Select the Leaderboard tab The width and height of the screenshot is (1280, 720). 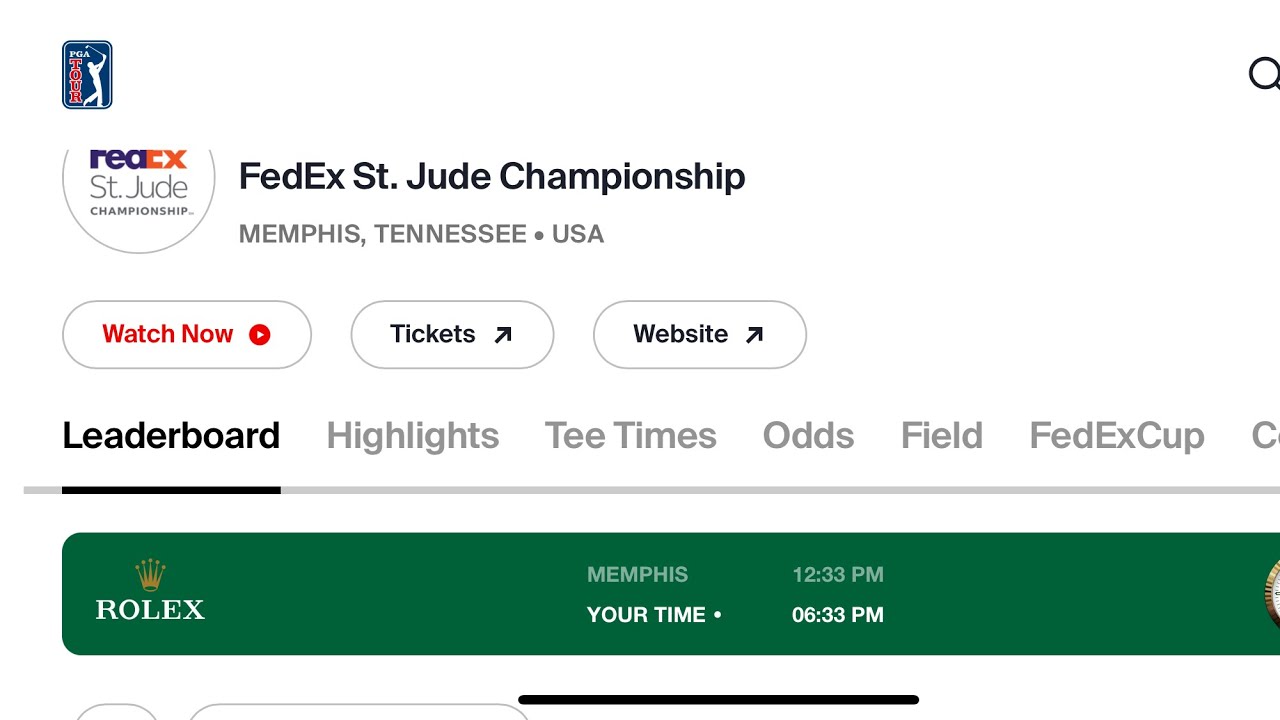click(171, 436)
